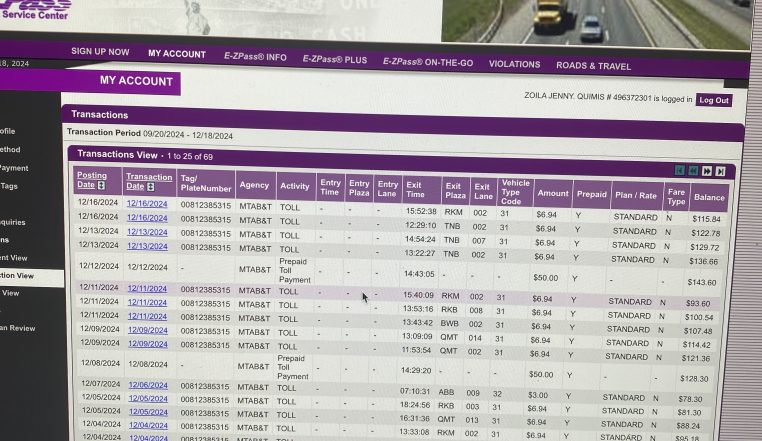
Task: Sort using the Transaction Date sort icon
Action: (x=151, y=187)
